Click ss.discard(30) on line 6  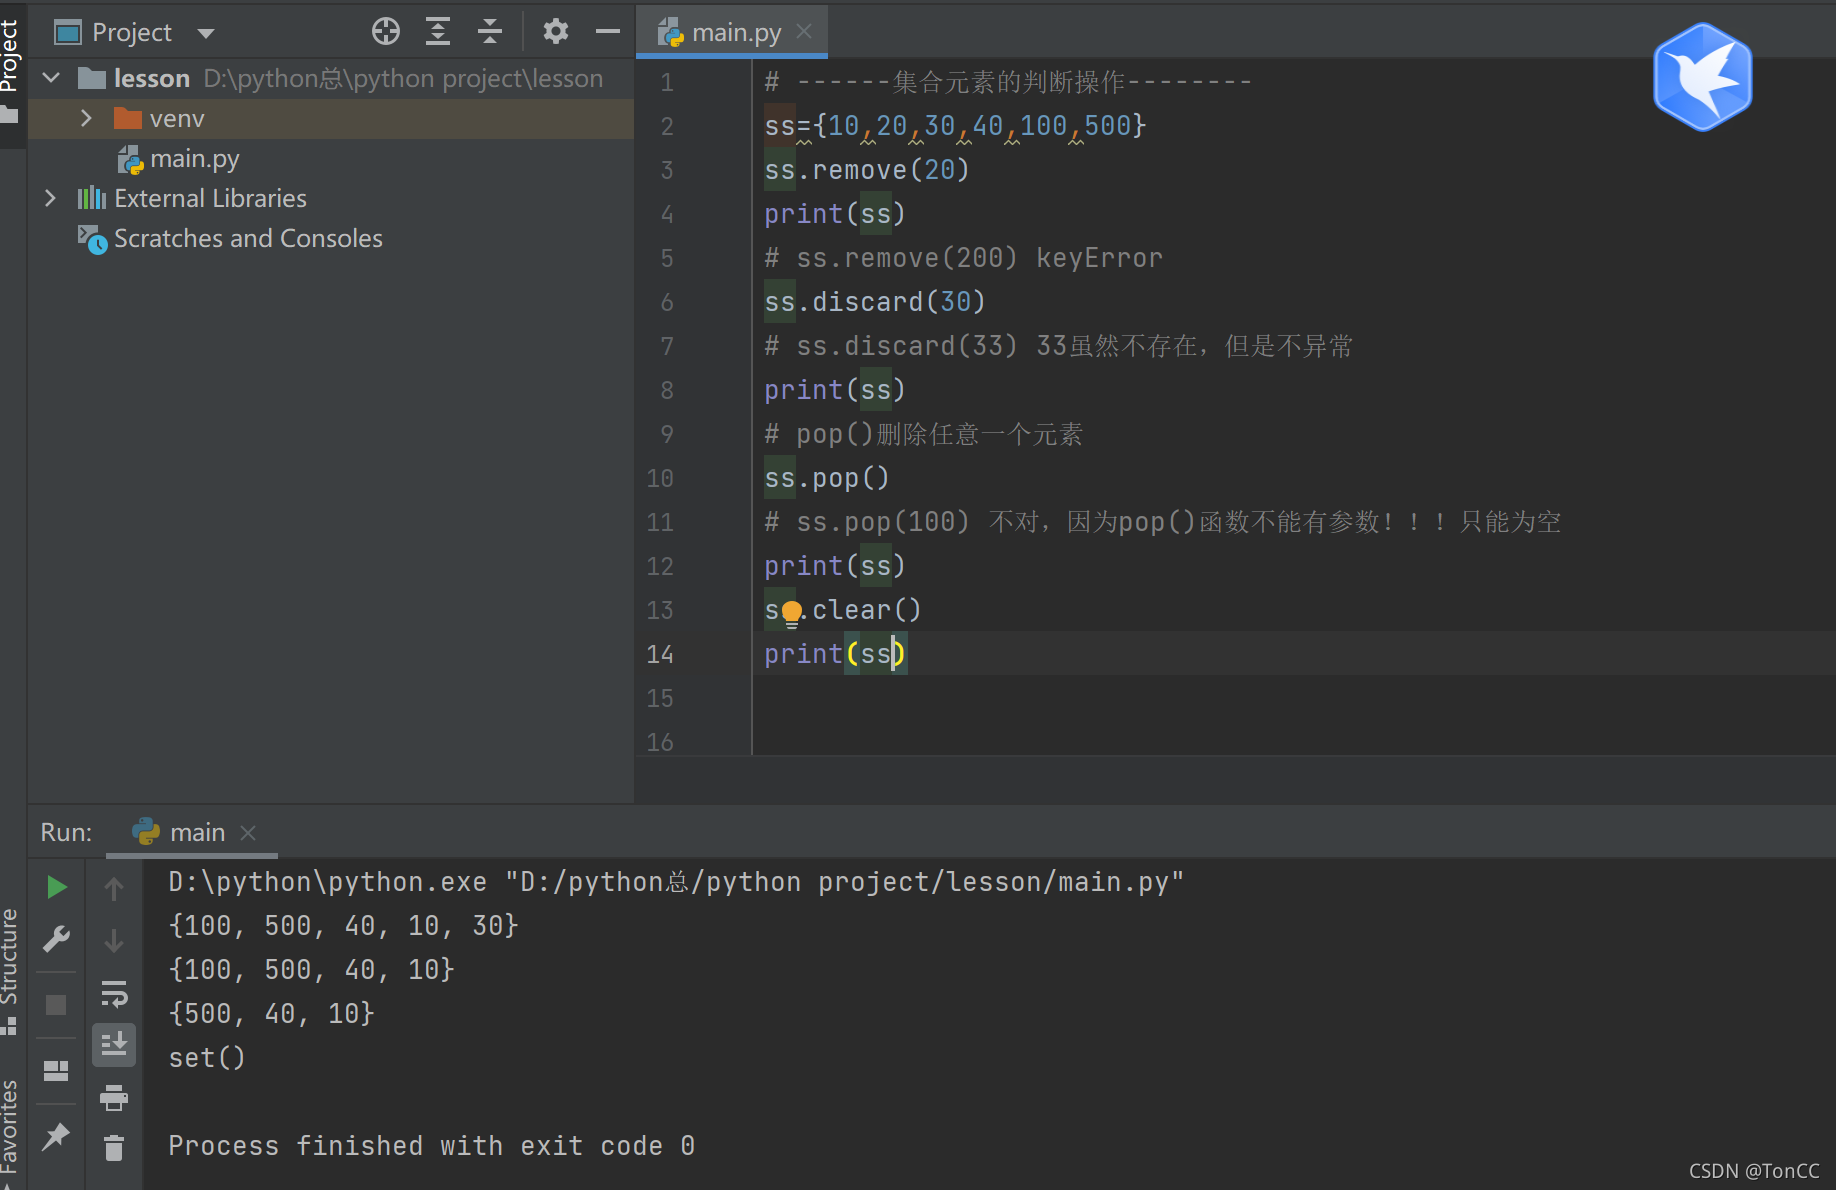[875, 302]
